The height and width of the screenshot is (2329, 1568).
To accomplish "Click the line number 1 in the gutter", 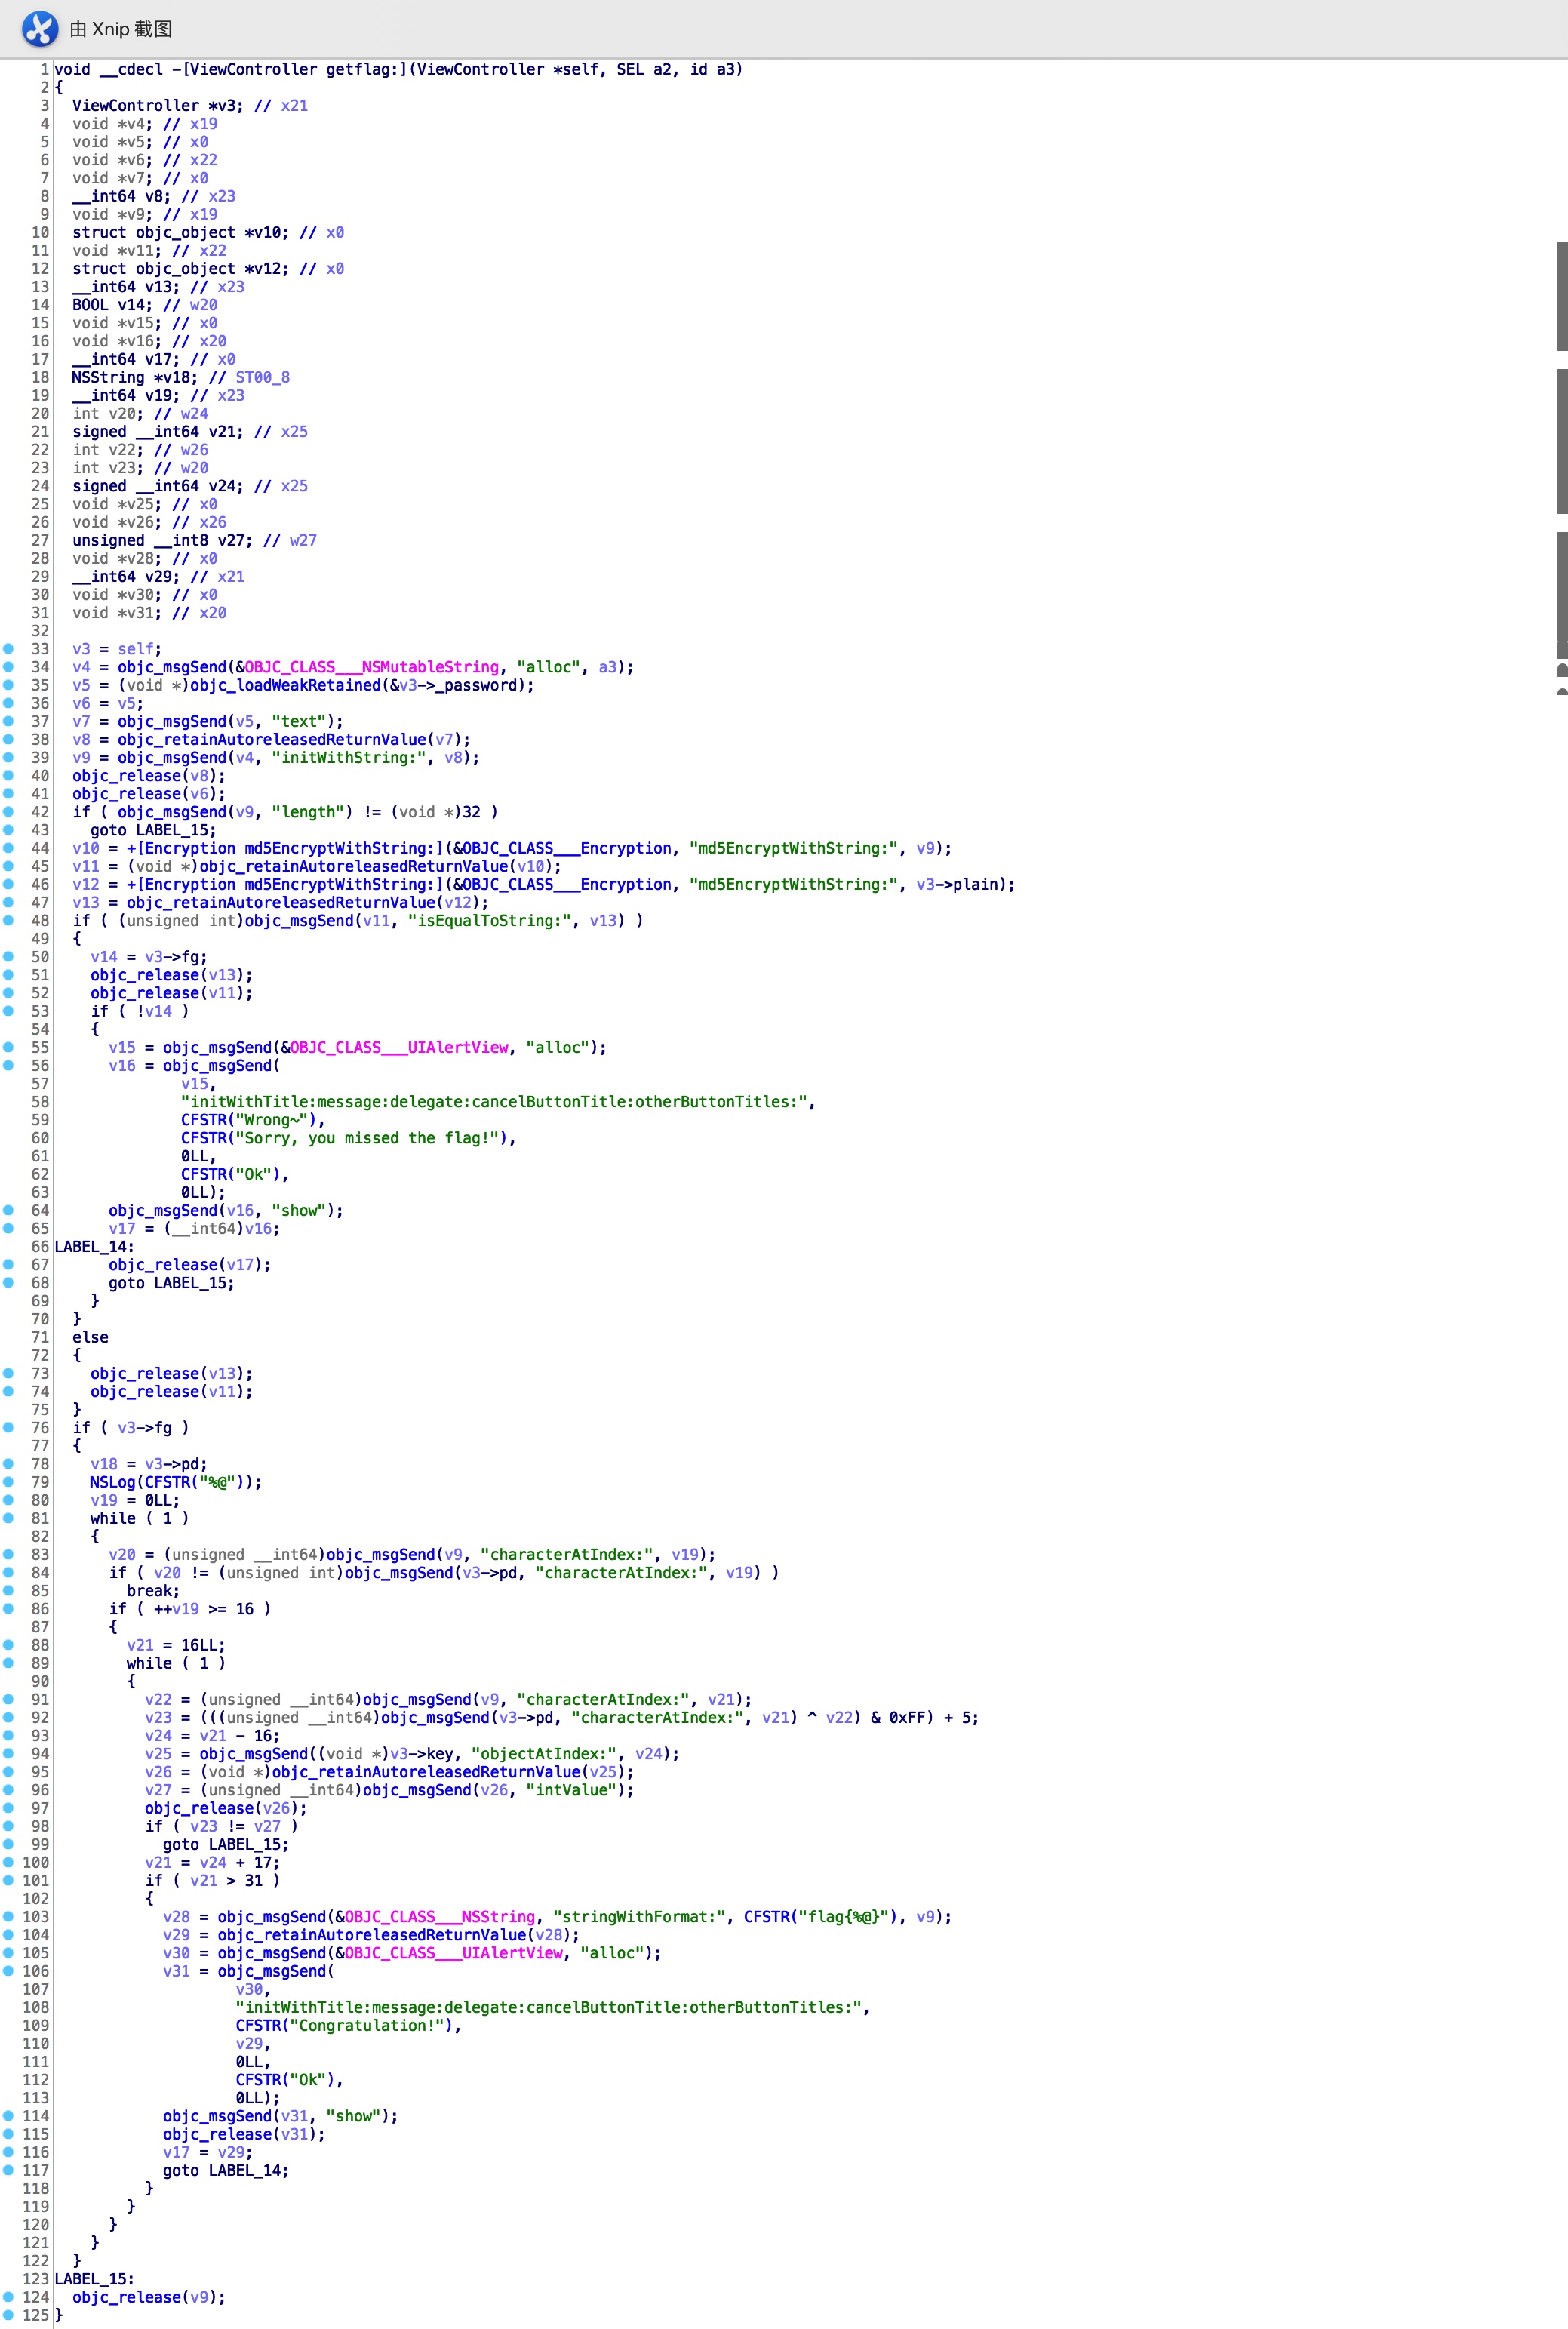I will [x=44, y=69].
